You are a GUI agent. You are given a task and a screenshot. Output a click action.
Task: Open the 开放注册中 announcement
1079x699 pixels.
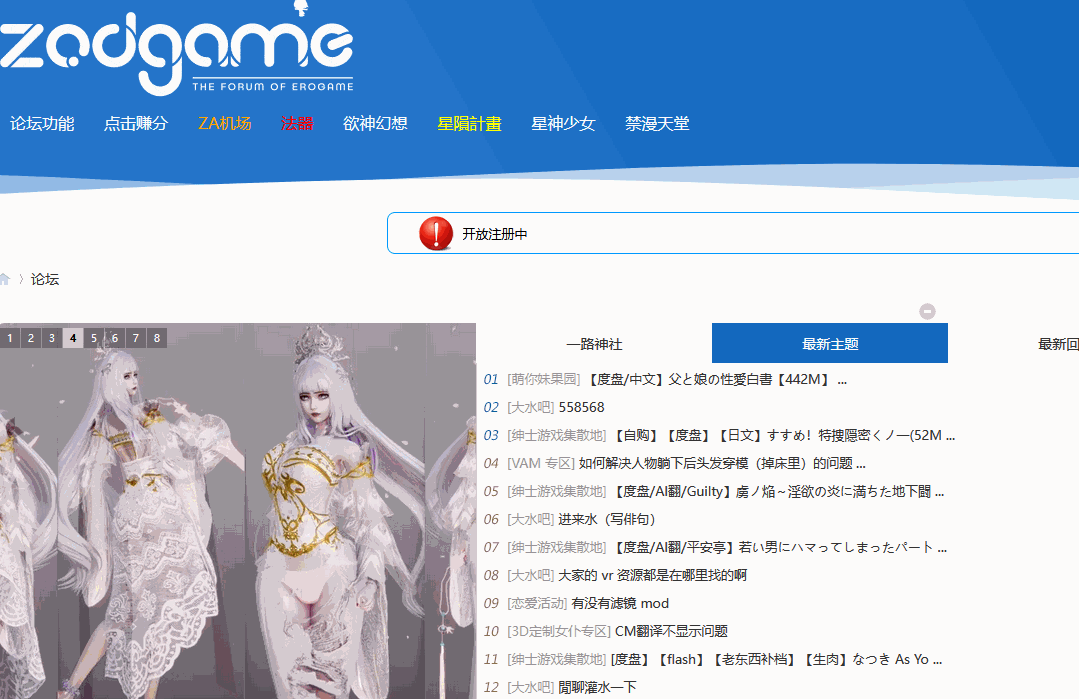[494, 234]
